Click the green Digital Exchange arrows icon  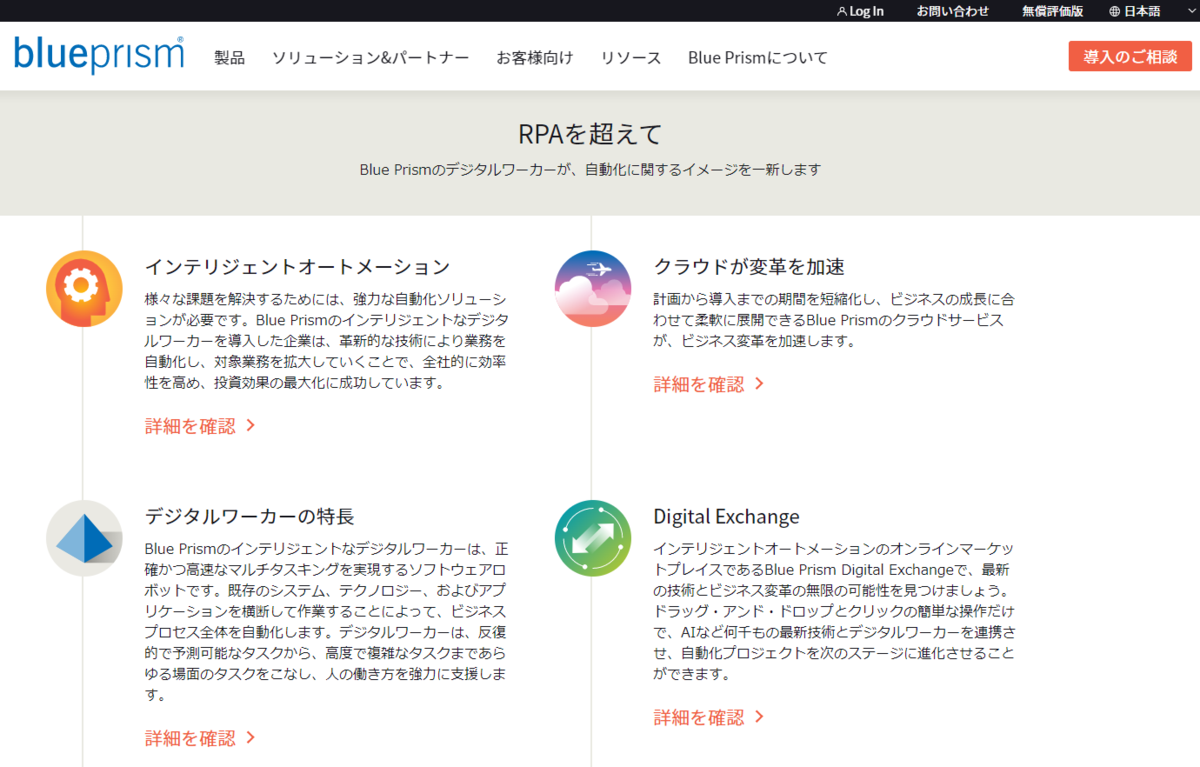593,538
